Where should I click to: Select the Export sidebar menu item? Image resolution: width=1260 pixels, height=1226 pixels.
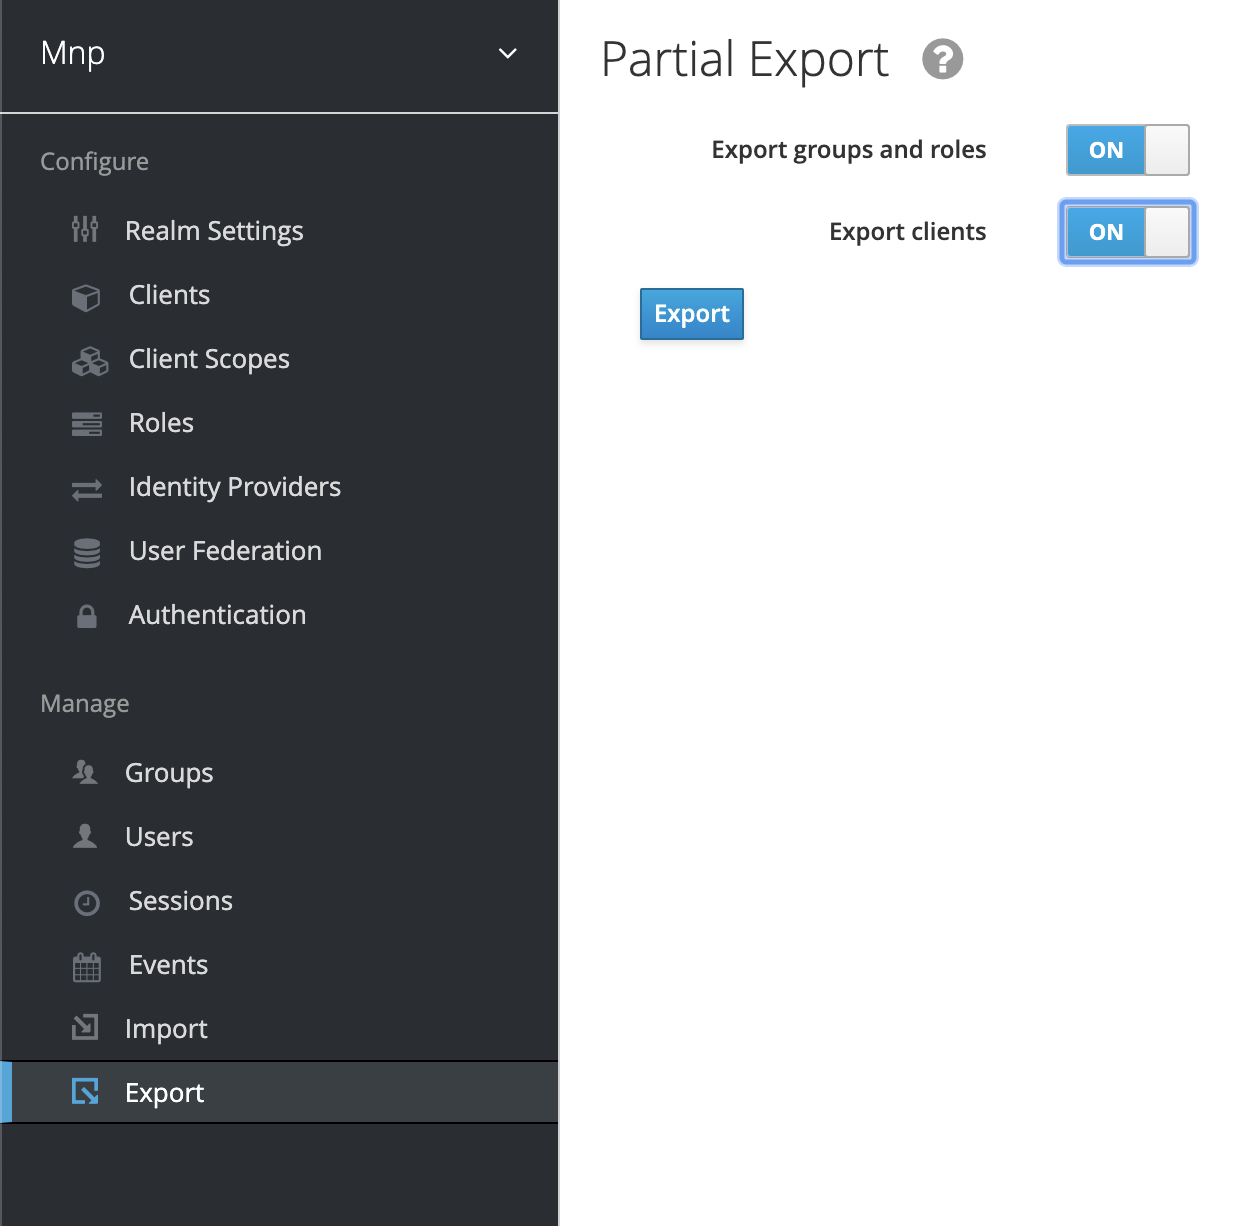pyautogui.click(x=279, y=1092)
